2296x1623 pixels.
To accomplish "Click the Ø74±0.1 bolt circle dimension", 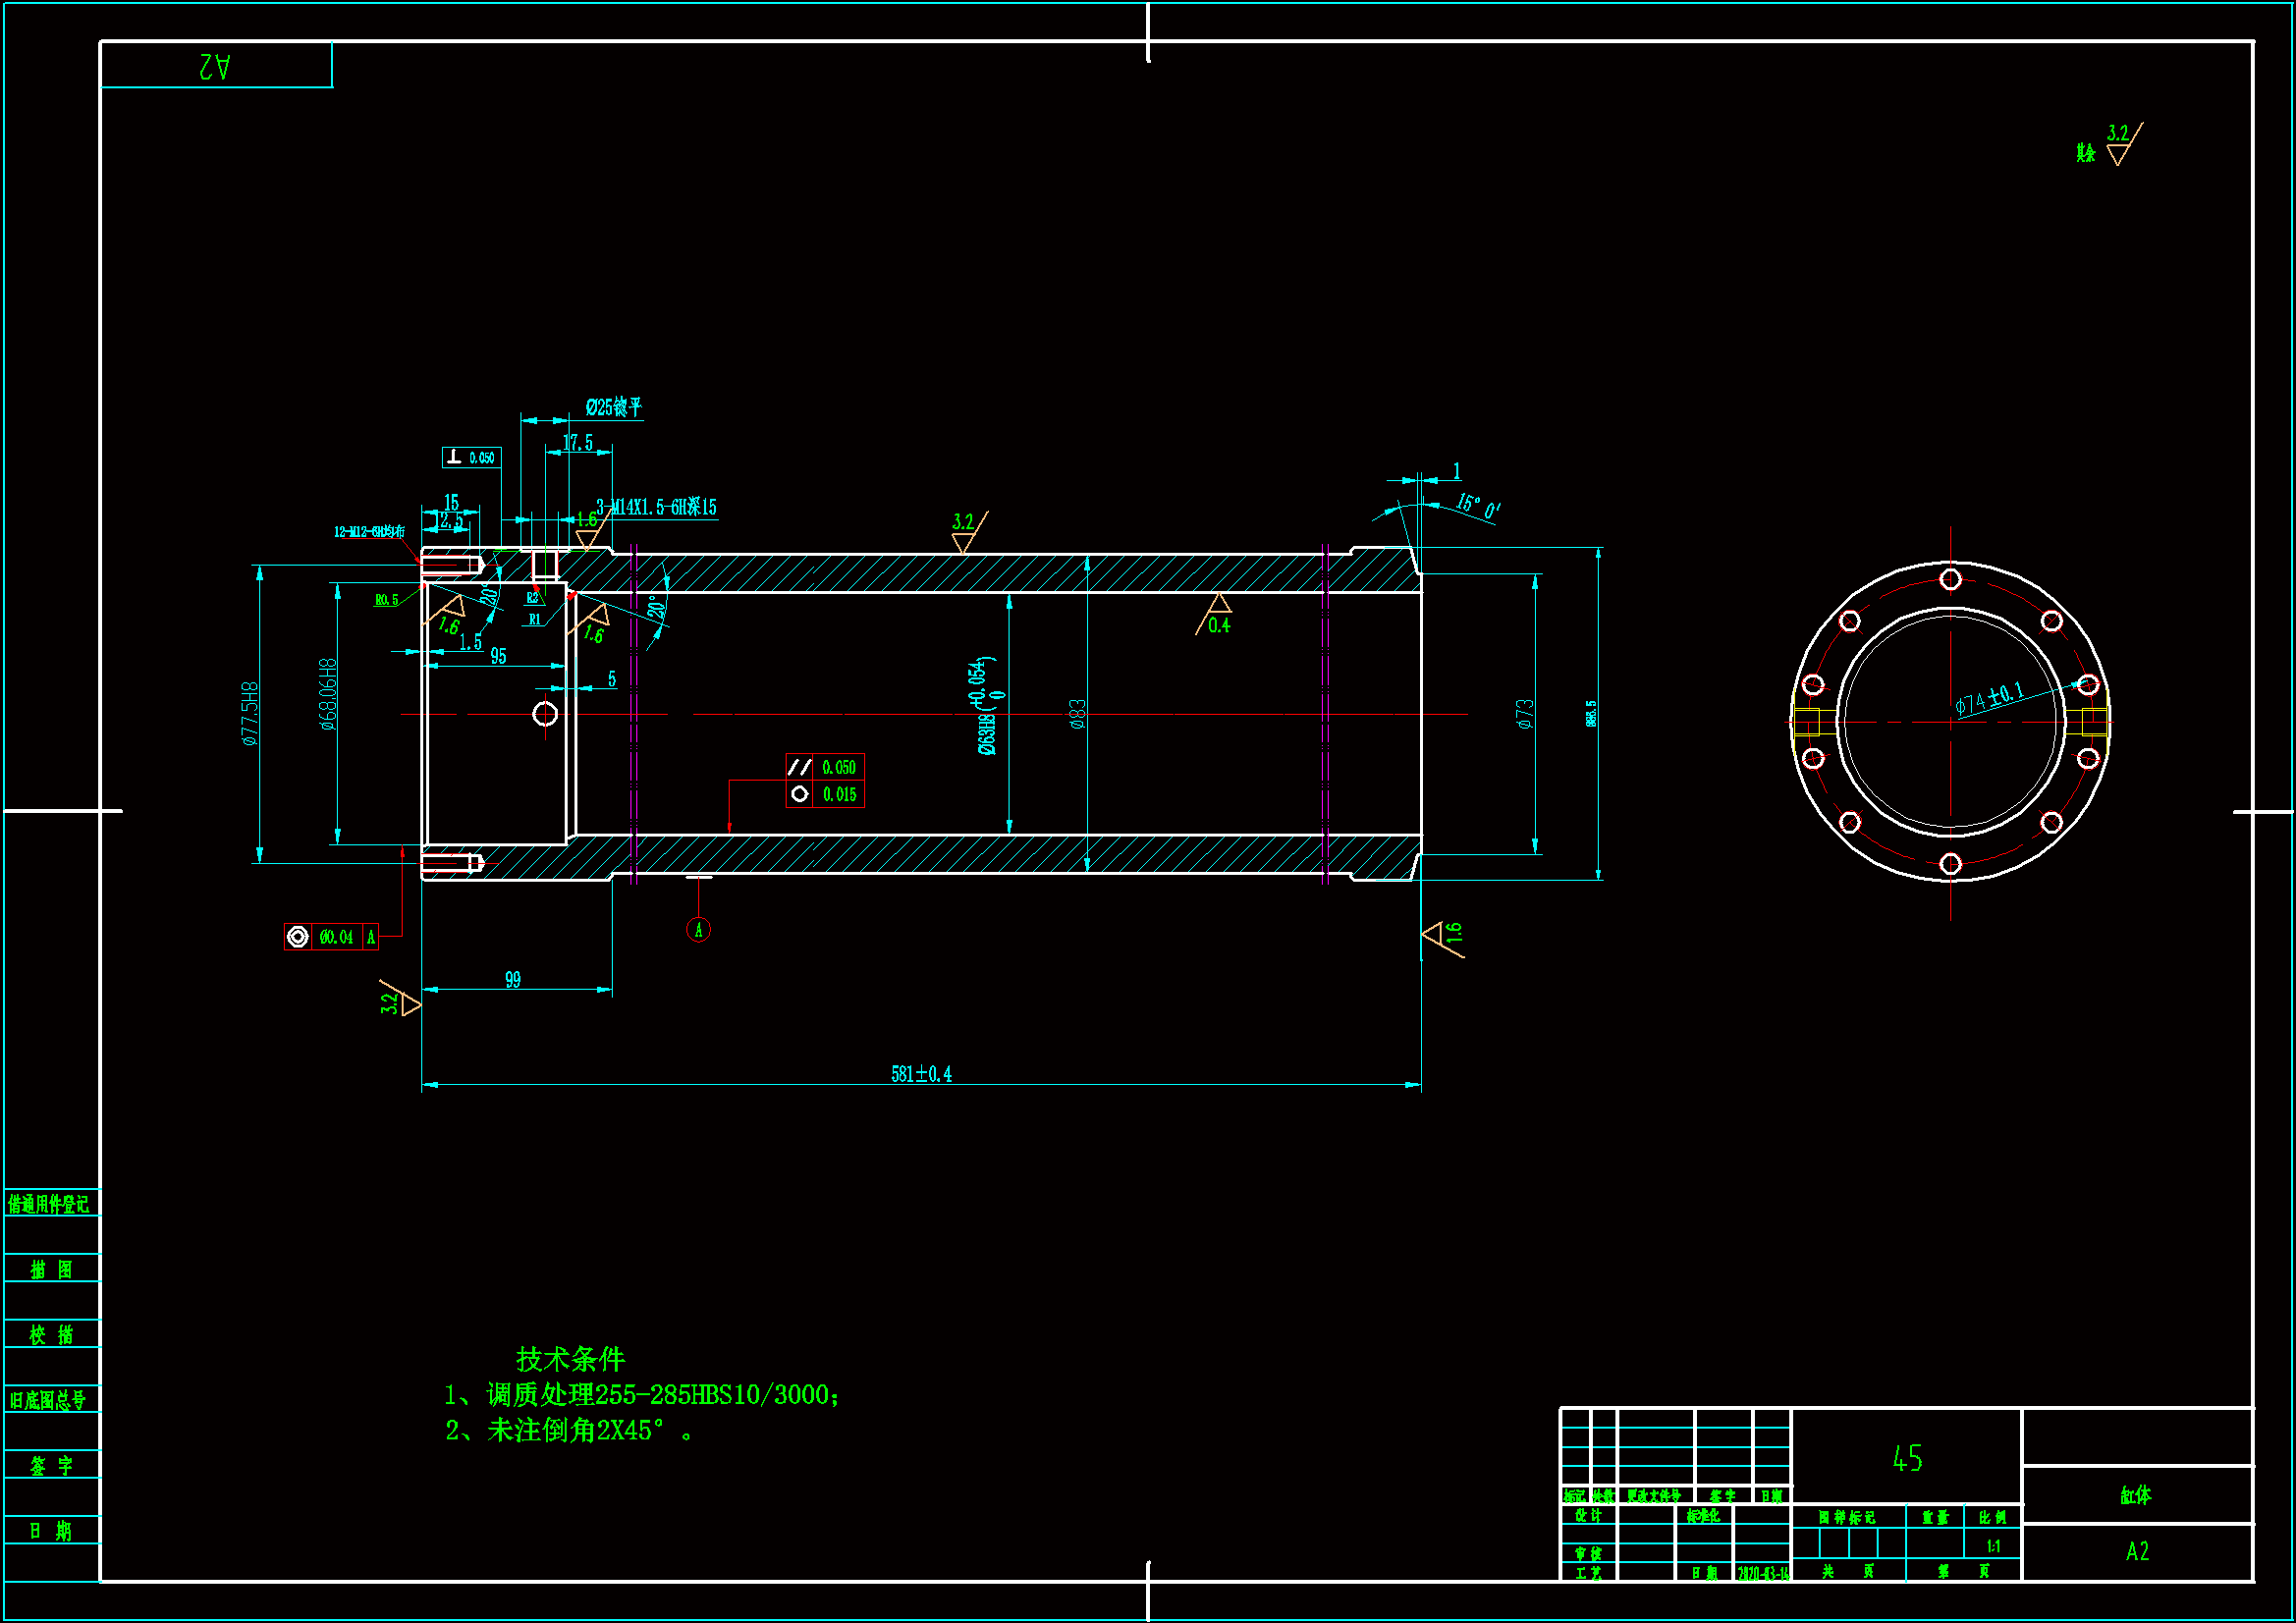I will coord(1990,697).
